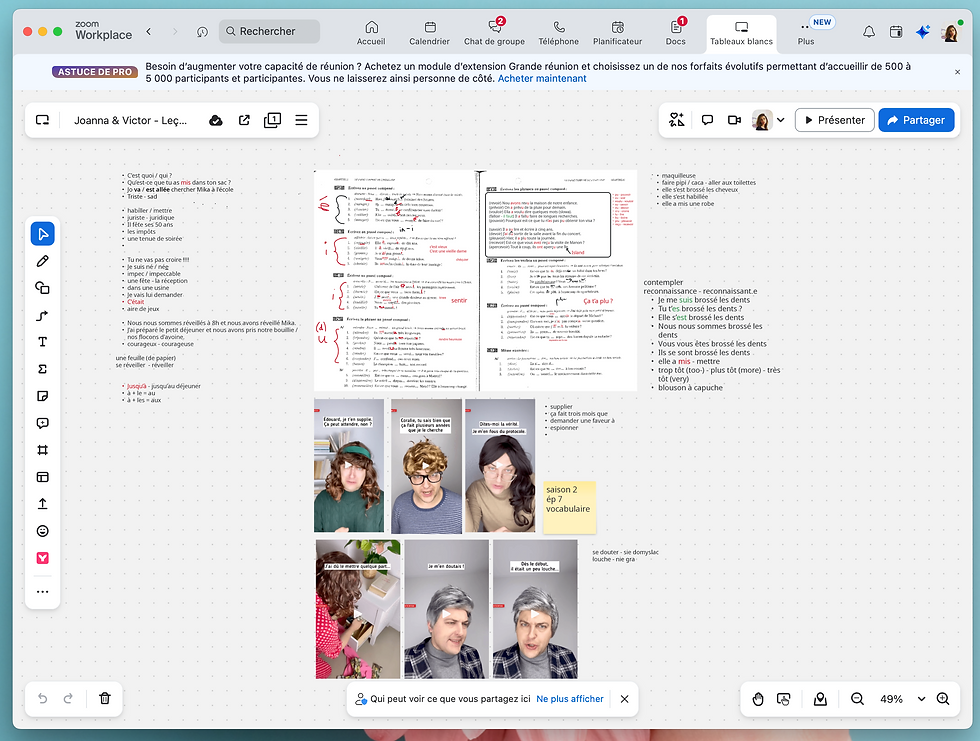
Task: Open the upload file tool
Action: tap(42, 504)
